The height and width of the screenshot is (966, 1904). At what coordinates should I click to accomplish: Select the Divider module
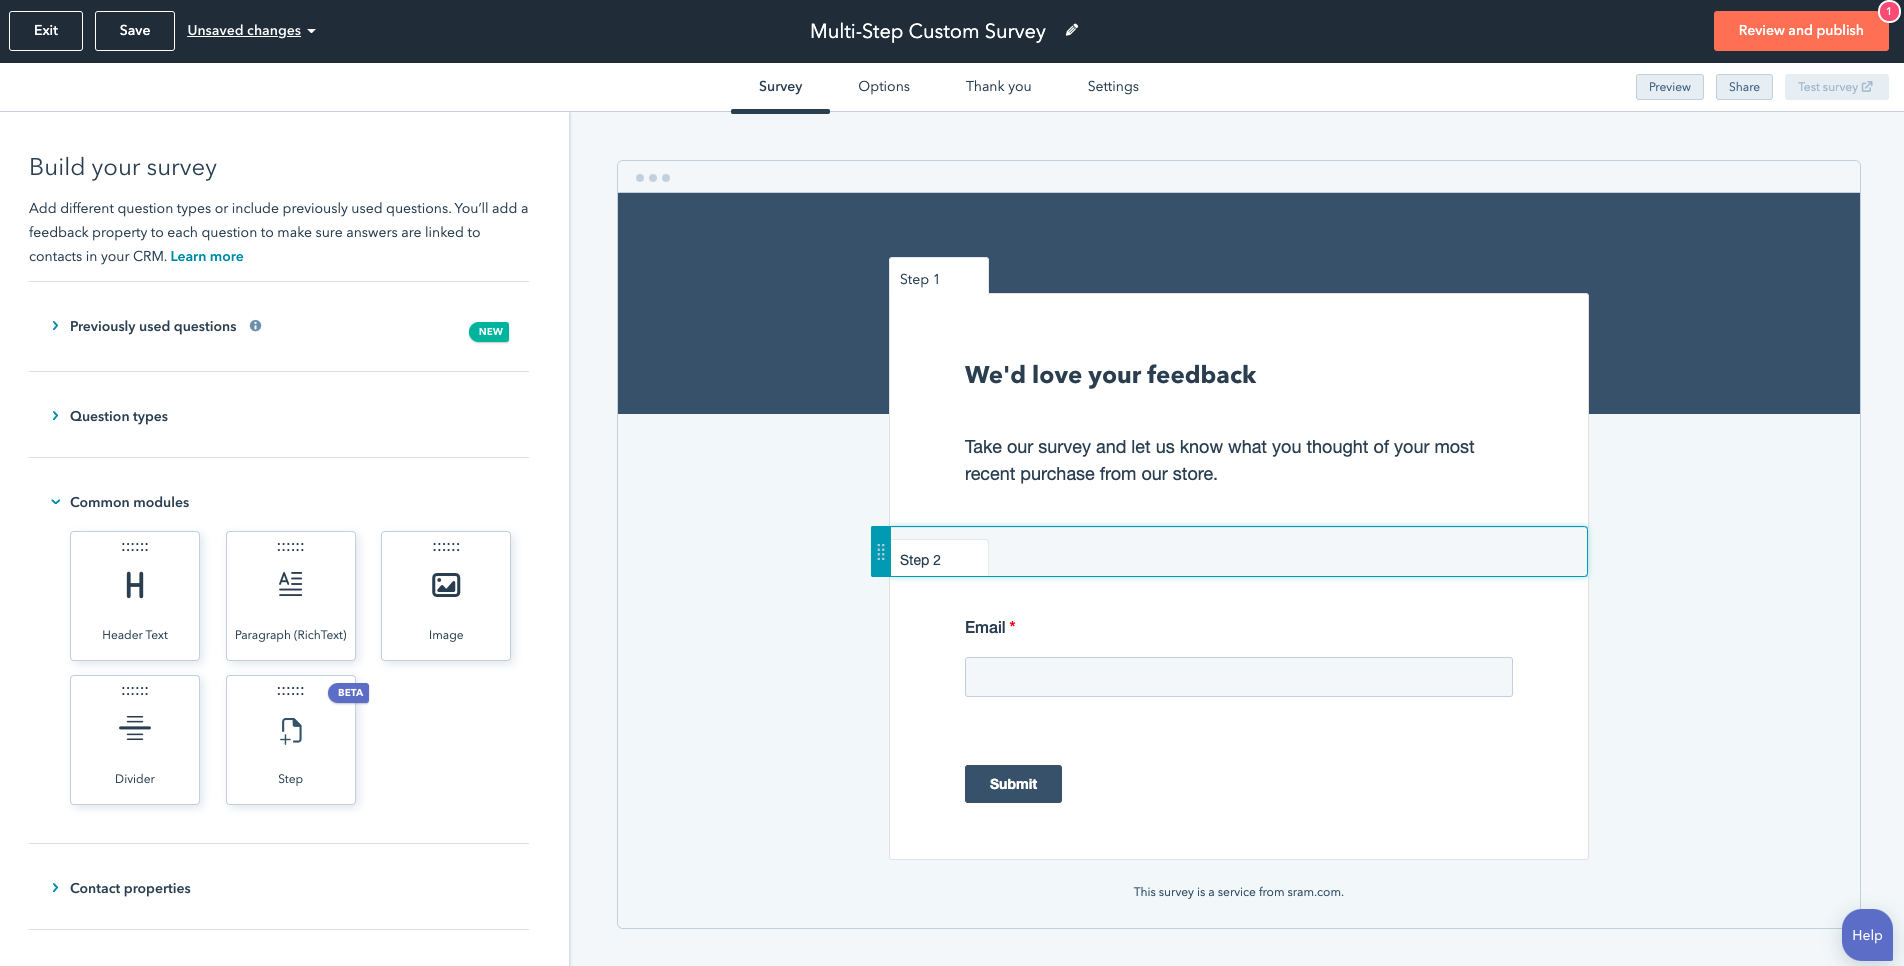click(x=135, y=739)
